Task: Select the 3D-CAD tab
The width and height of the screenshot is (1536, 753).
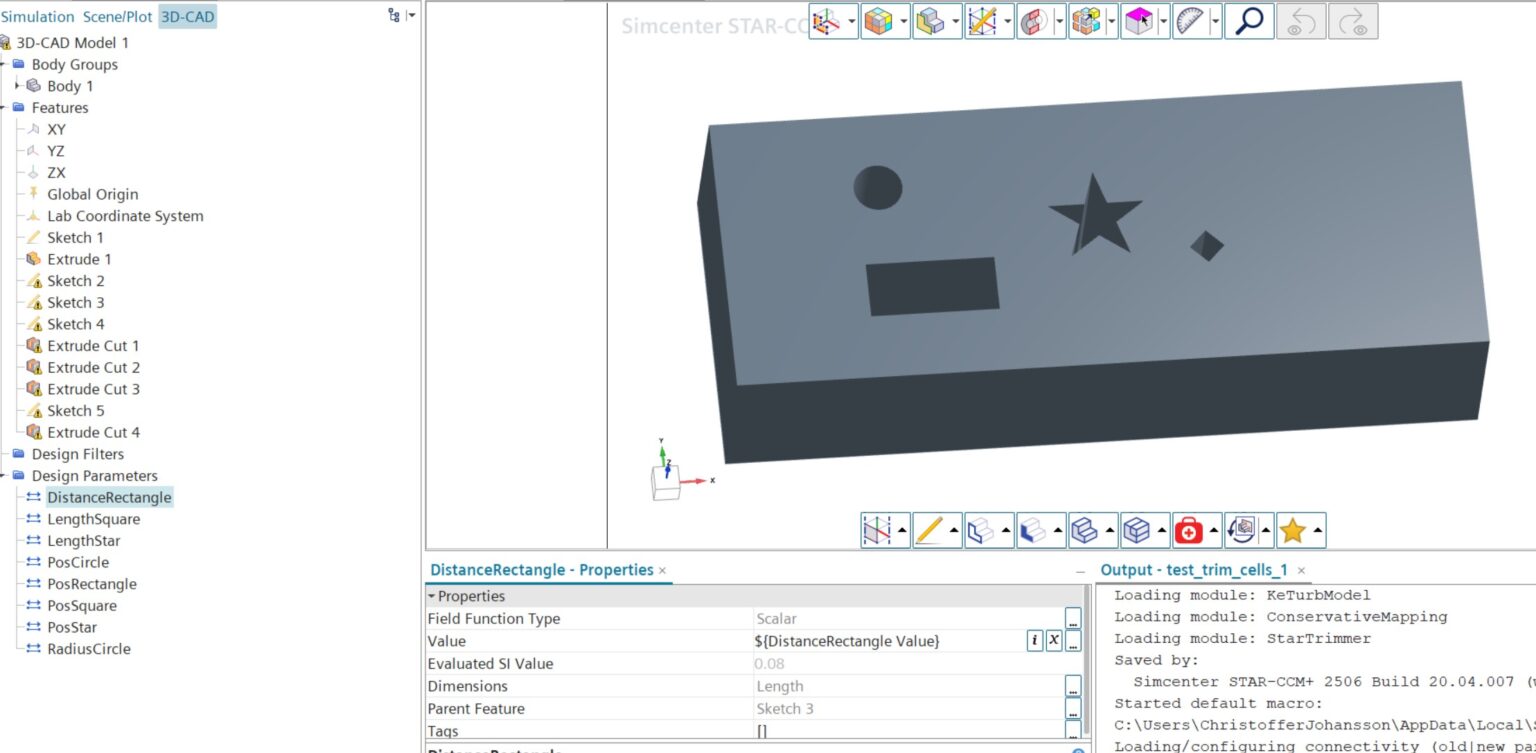Action: [188, 17]
